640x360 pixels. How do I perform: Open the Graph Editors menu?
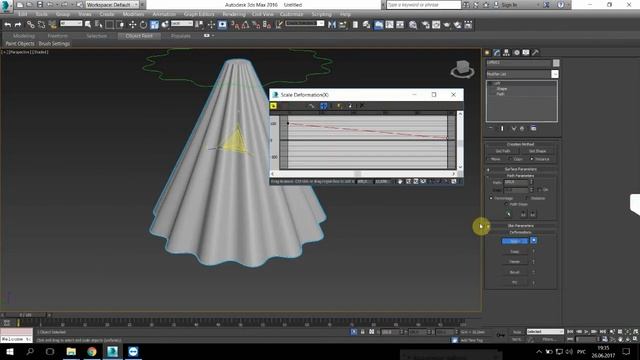point(199,14)
